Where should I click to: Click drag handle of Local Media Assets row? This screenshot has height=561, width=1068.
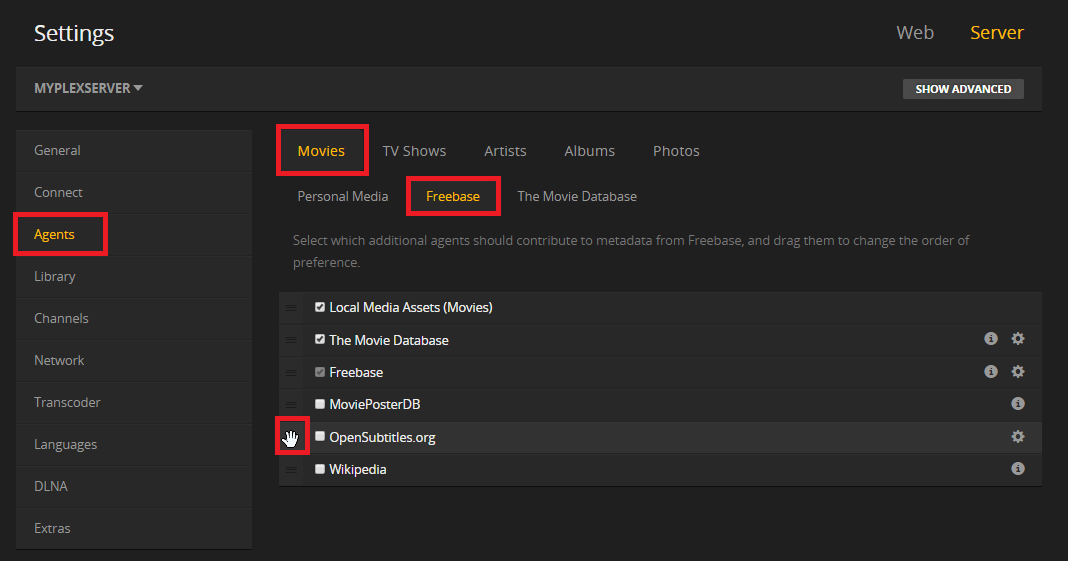coord(290,308)
